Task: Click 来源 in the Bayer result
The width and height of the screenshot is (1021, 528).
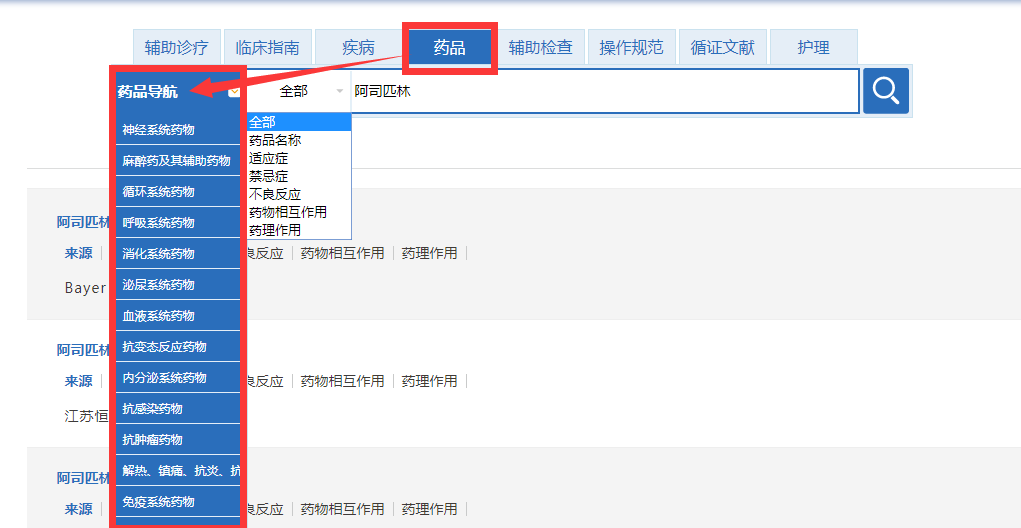Action: (x=78, y=253)
